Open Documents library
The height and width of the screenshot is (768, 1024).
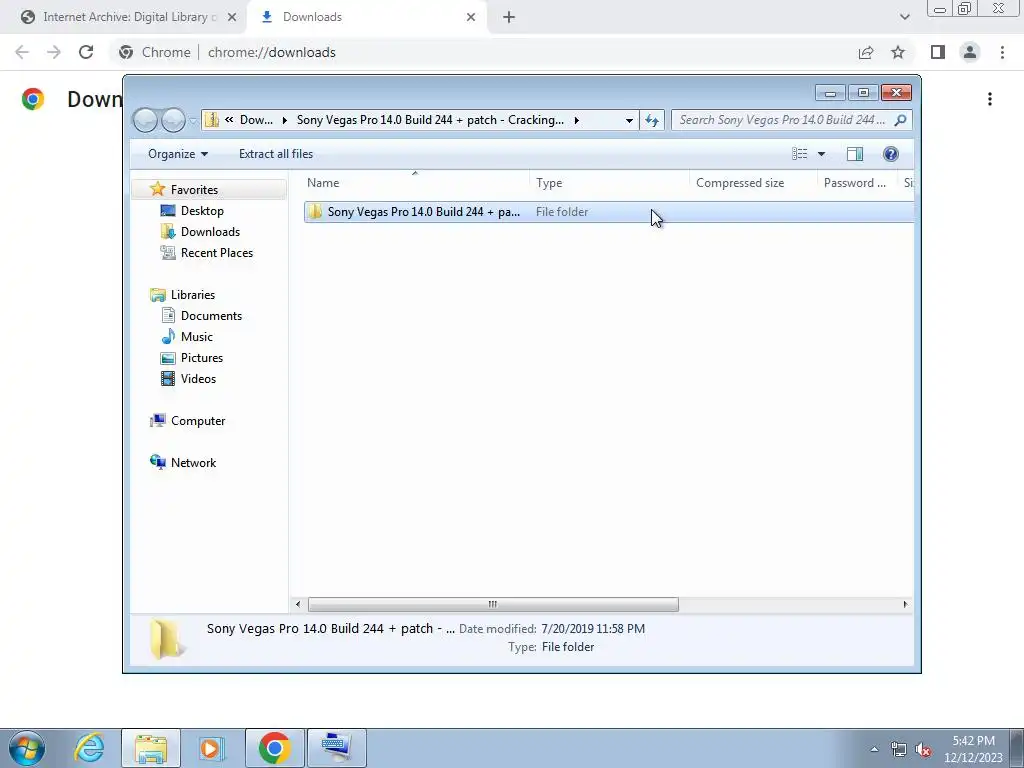point(211,315)
